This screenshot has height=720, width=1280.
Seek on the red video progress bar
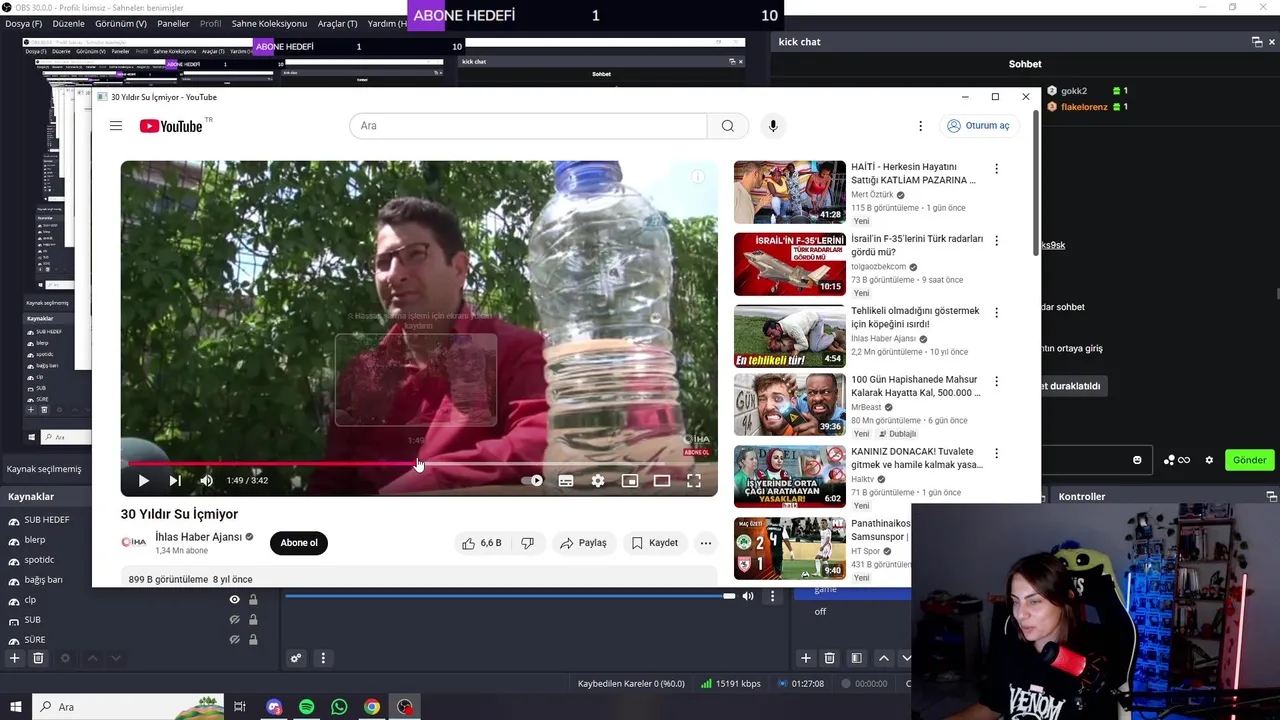(x=418, y=464)
